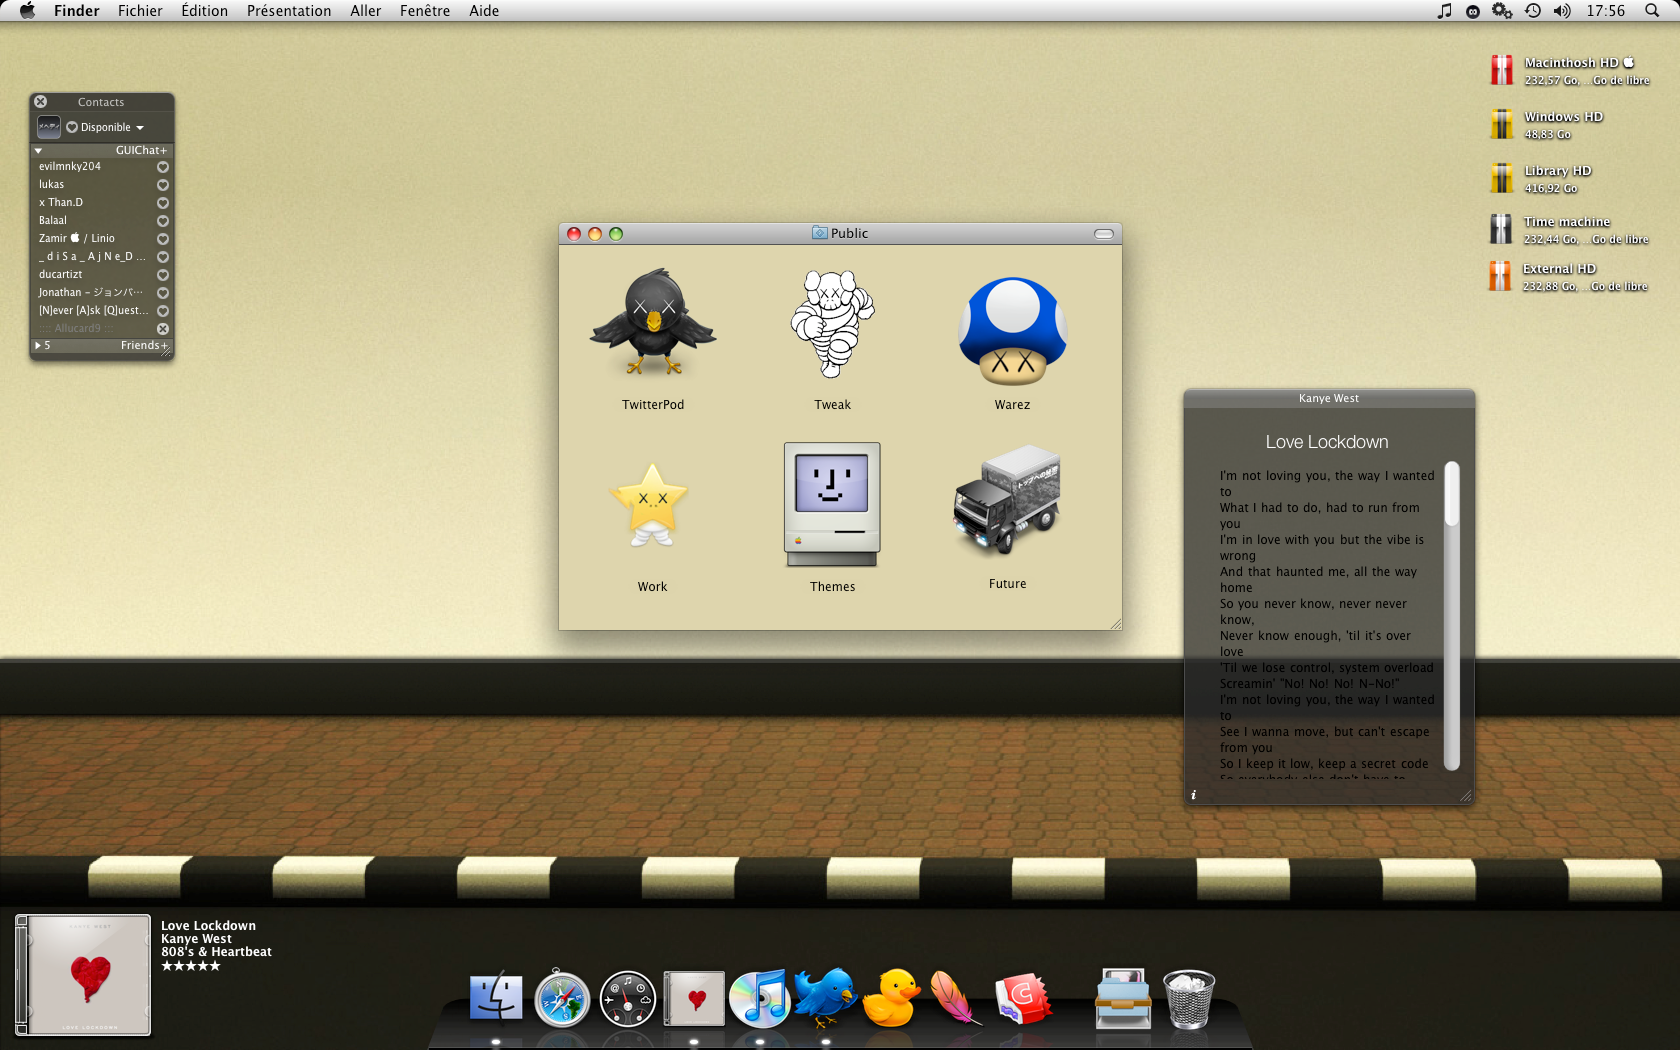Viewport: 1680px width, 1050px height.
Task: Open the Aide menu
Action: pos(484,10)
